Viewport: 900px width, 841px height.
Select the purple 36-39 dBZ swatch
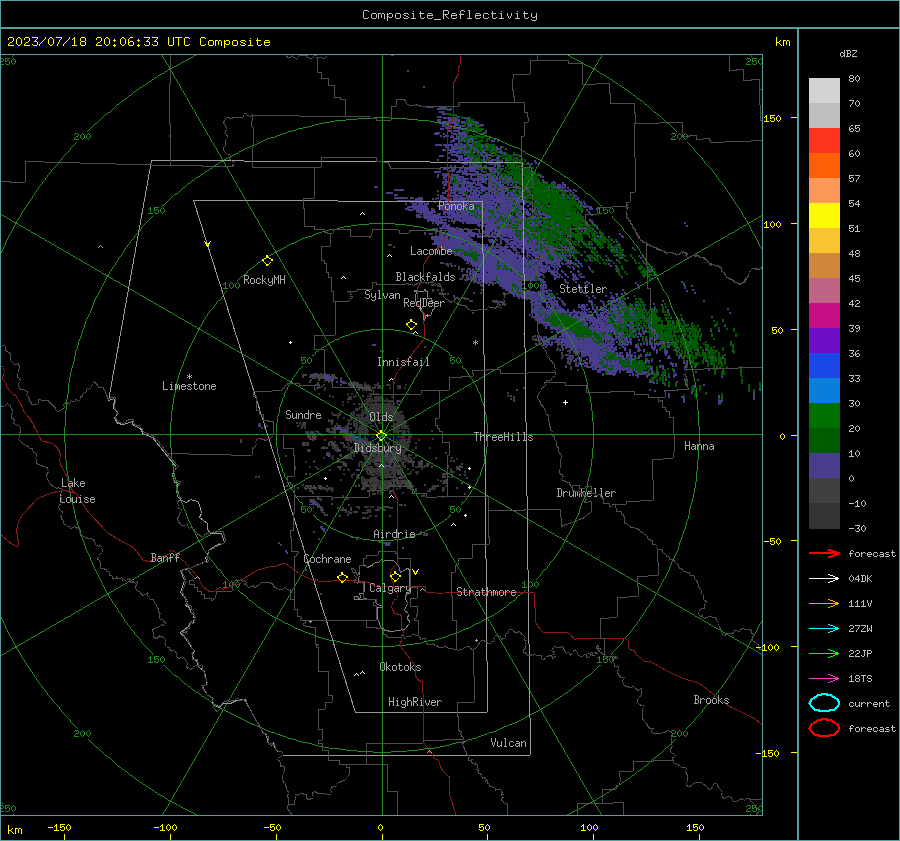824,340
